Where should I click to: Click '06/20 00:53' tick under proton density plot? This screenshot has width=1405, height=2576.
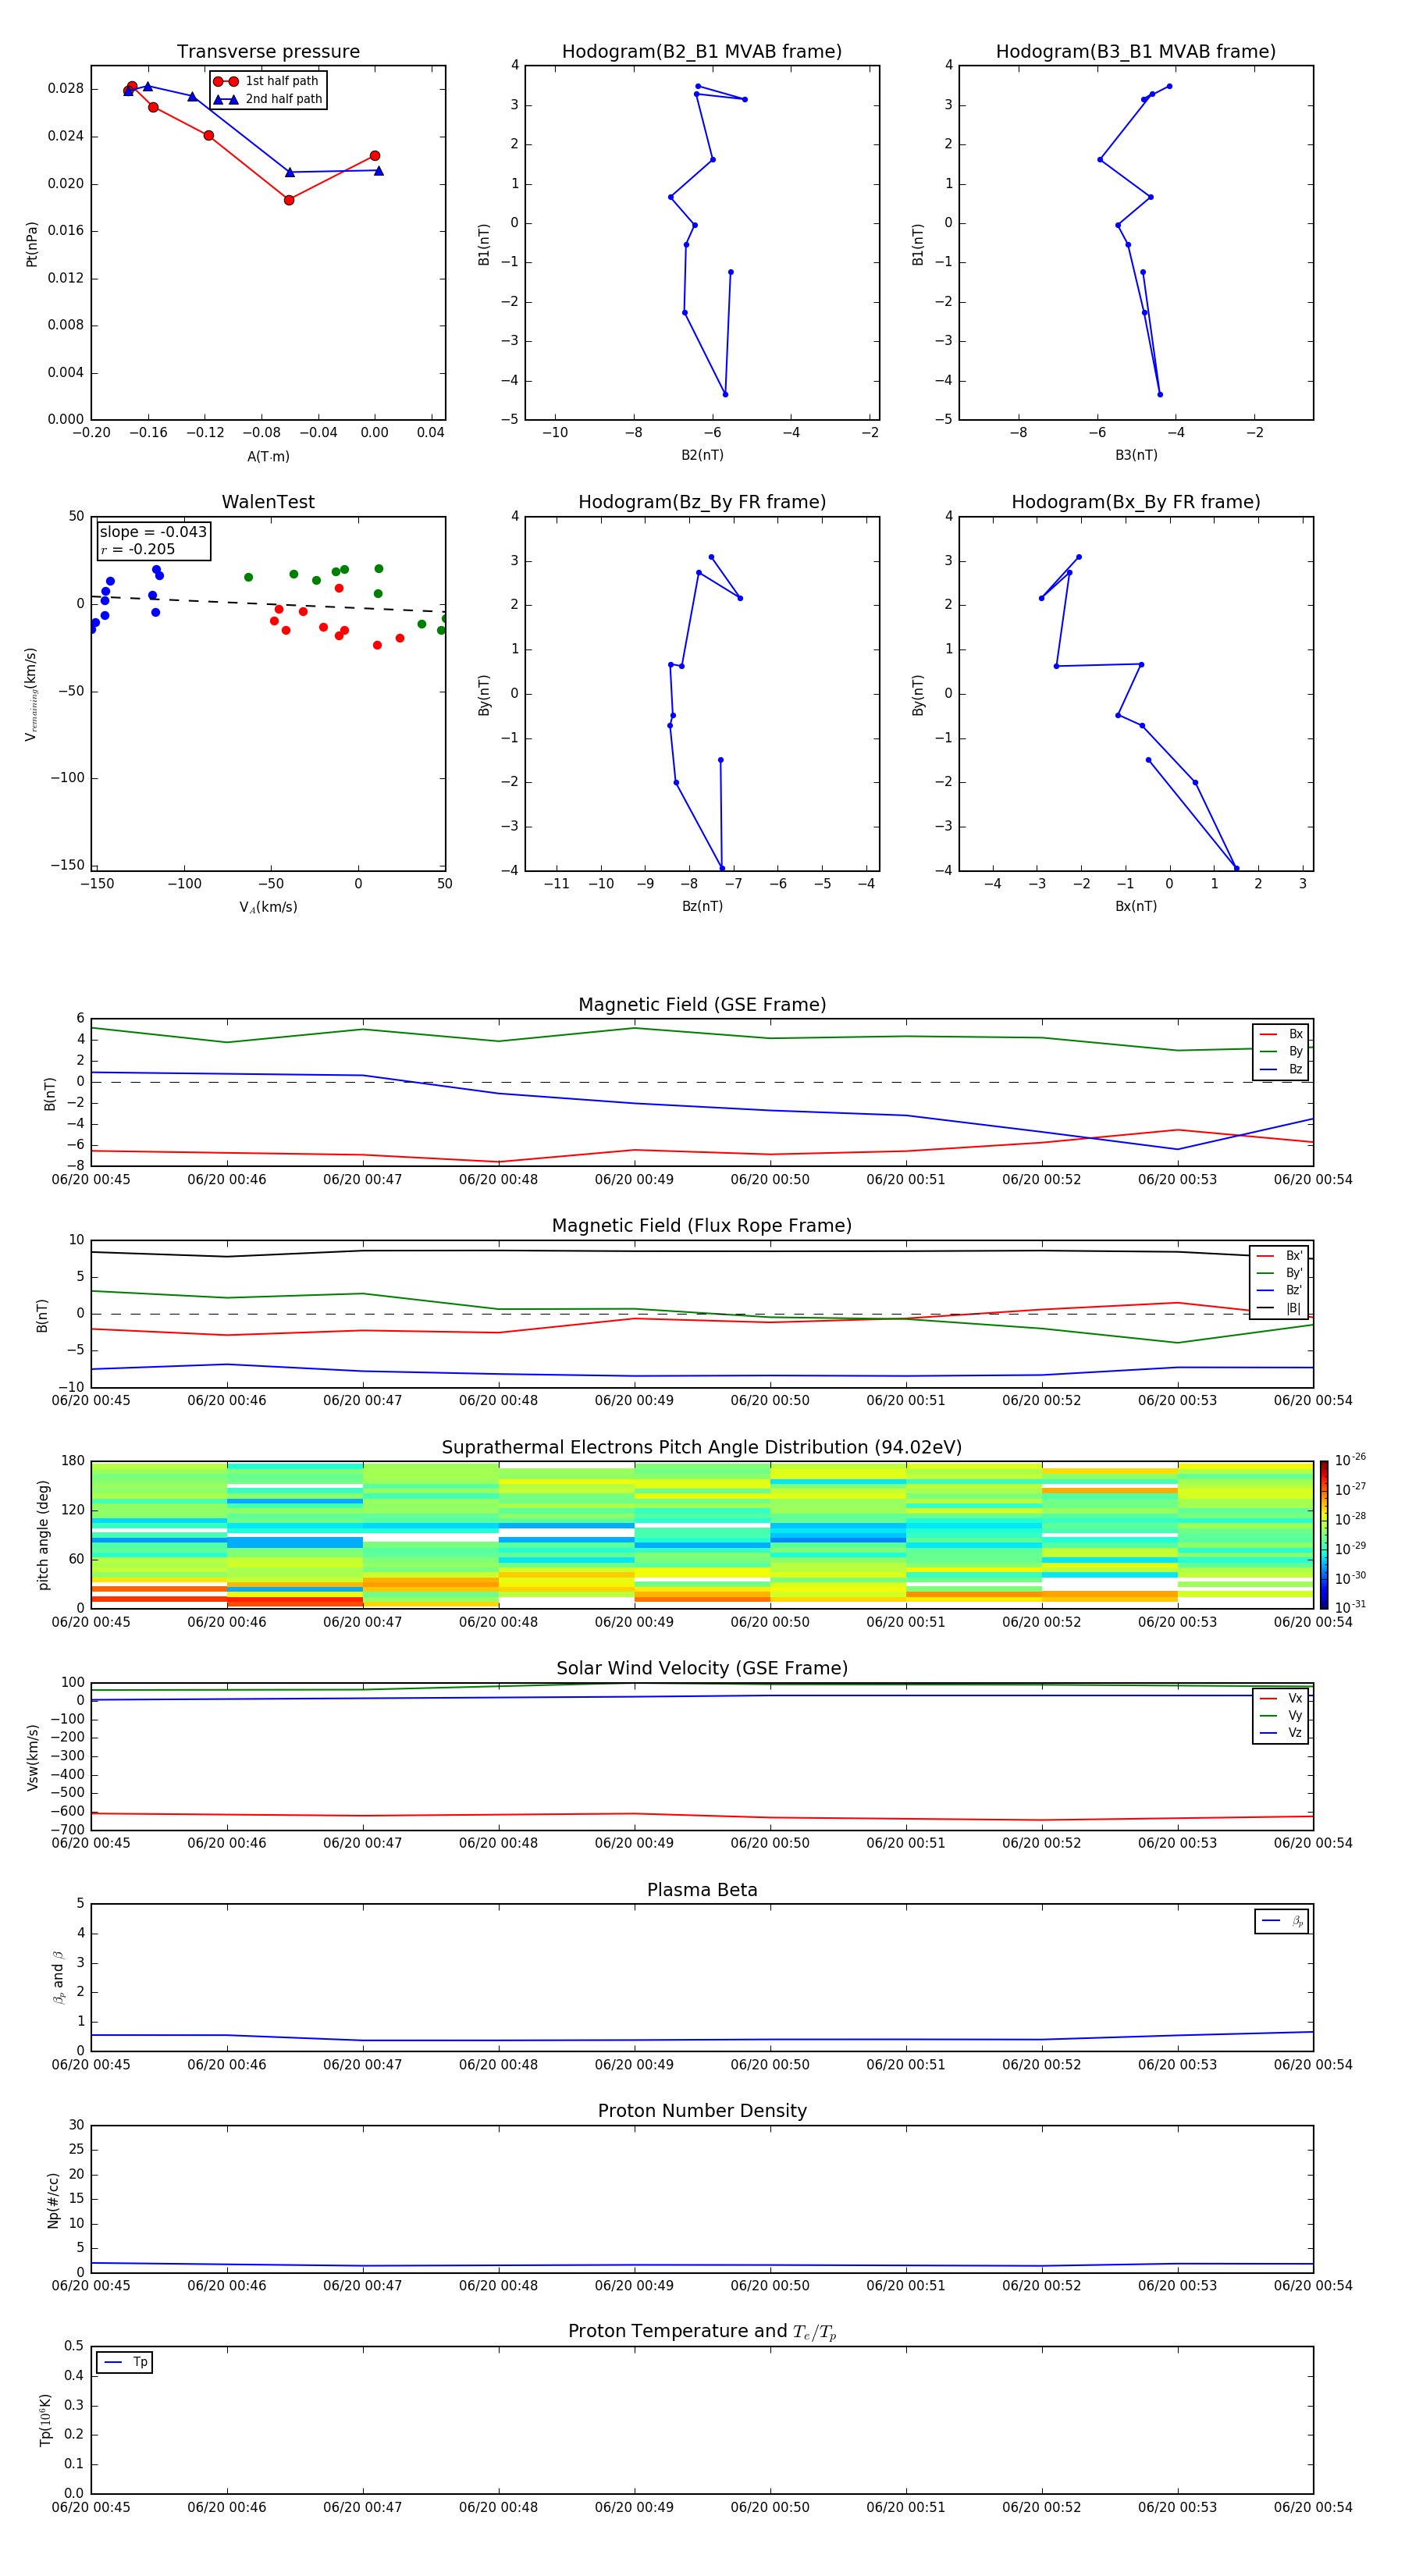coord(1177,2285)
